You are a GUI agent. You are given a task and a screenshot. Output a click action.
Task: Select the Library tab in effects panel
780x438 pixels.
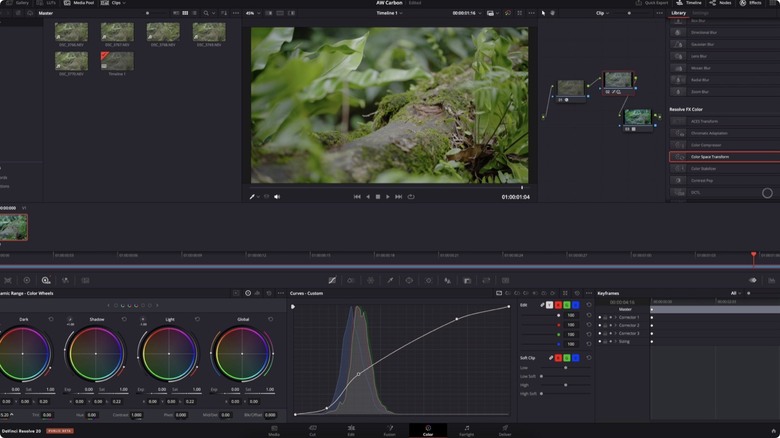(678, 13)
